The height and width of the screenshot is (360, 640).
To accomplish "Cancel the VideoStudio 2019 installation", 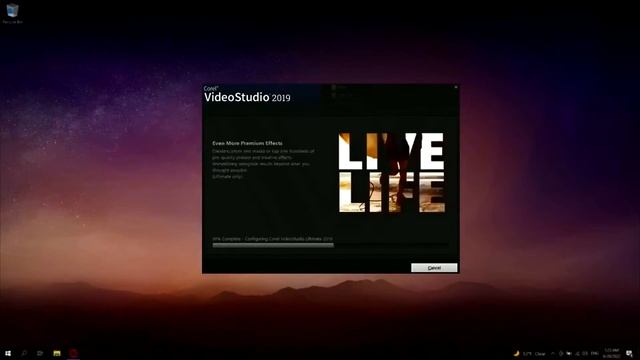I will point(434,268).
